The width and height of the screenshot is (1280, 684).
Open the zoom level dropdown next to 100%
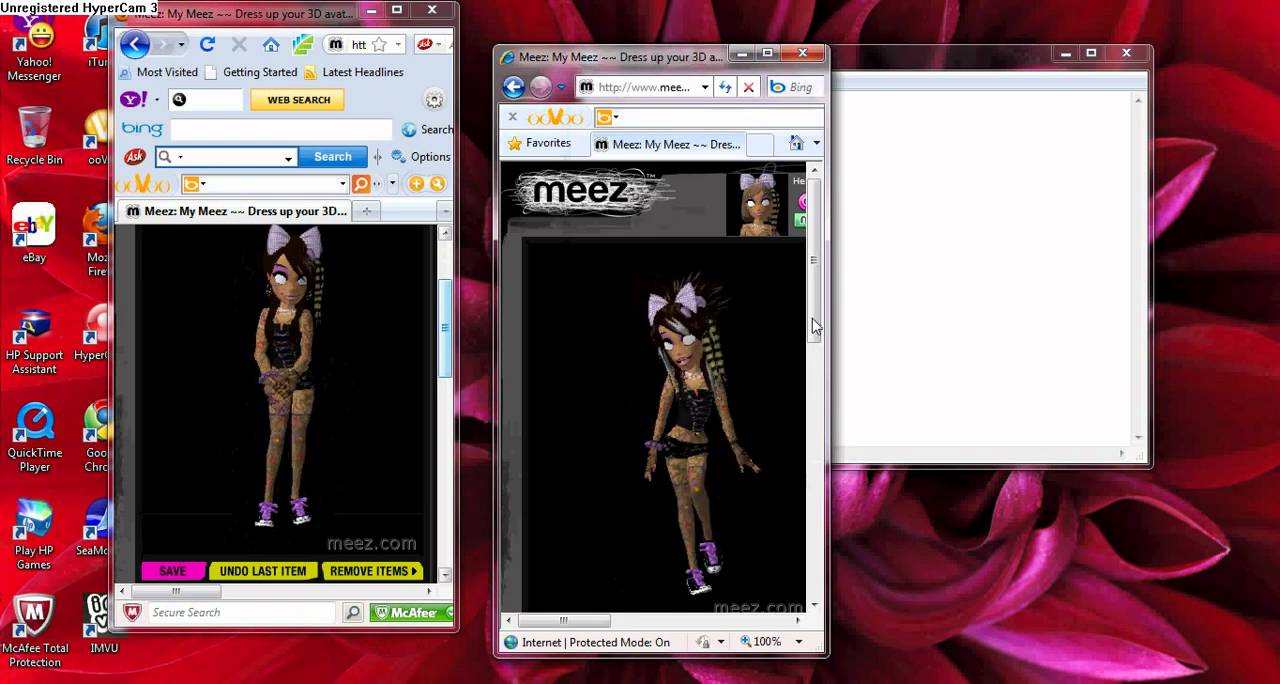click(798, 642)
